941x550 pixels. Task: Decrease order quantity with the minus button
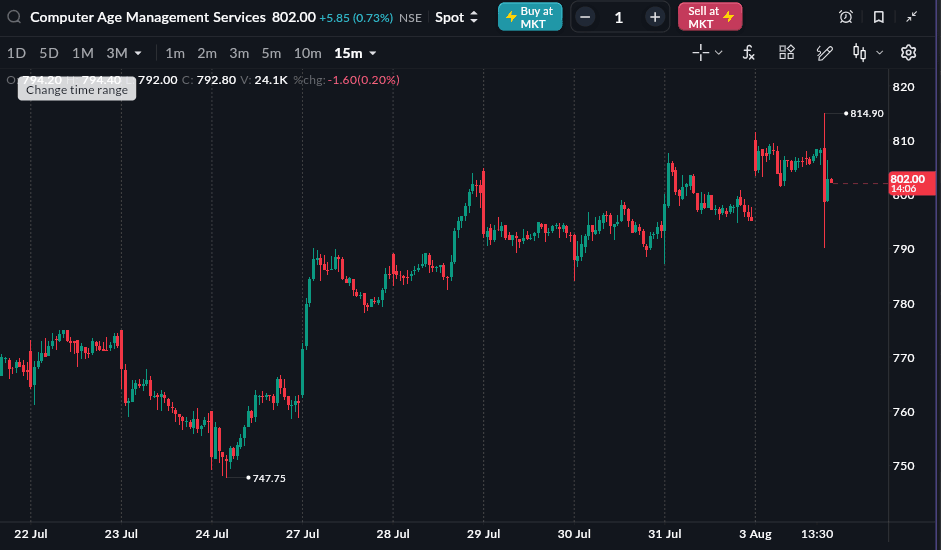point(585,17)
